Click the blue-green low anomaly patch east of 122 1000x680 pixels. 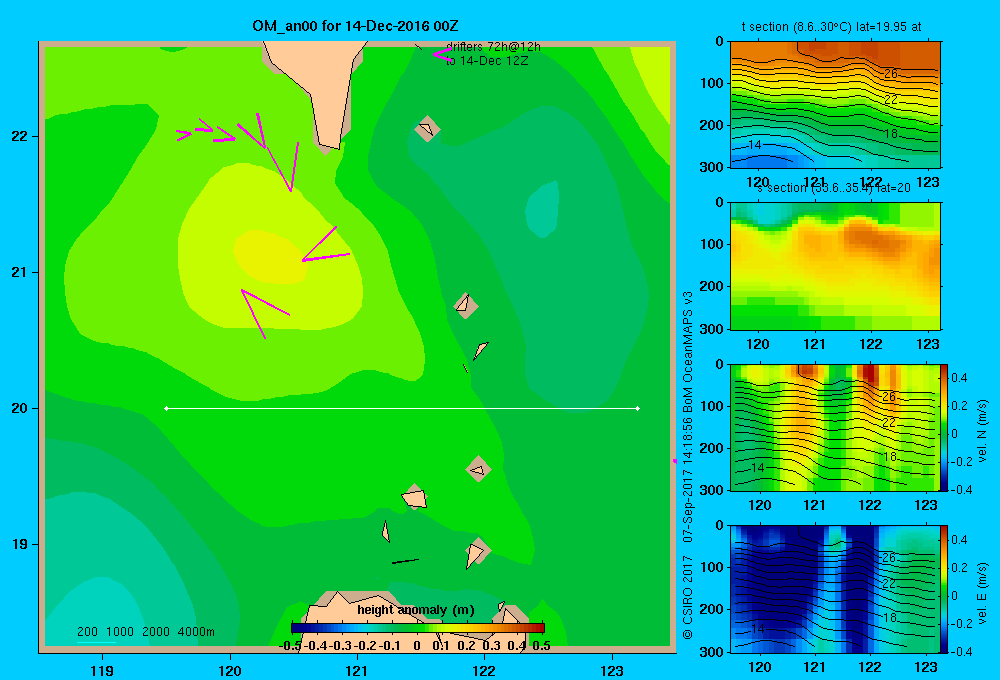543,209
